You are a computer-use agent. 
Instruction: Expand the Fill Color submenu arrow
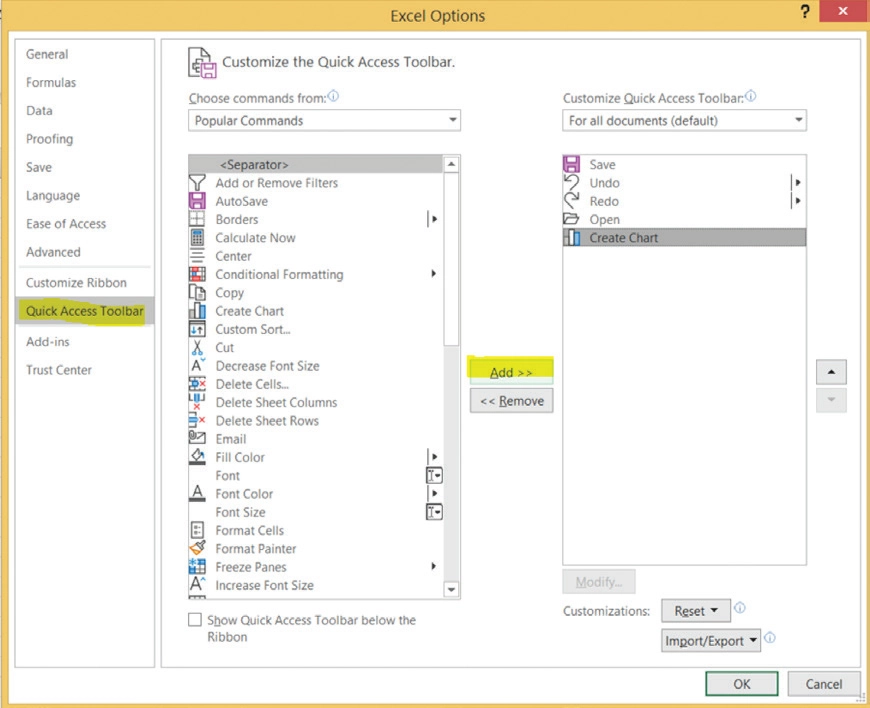point(434,457)
